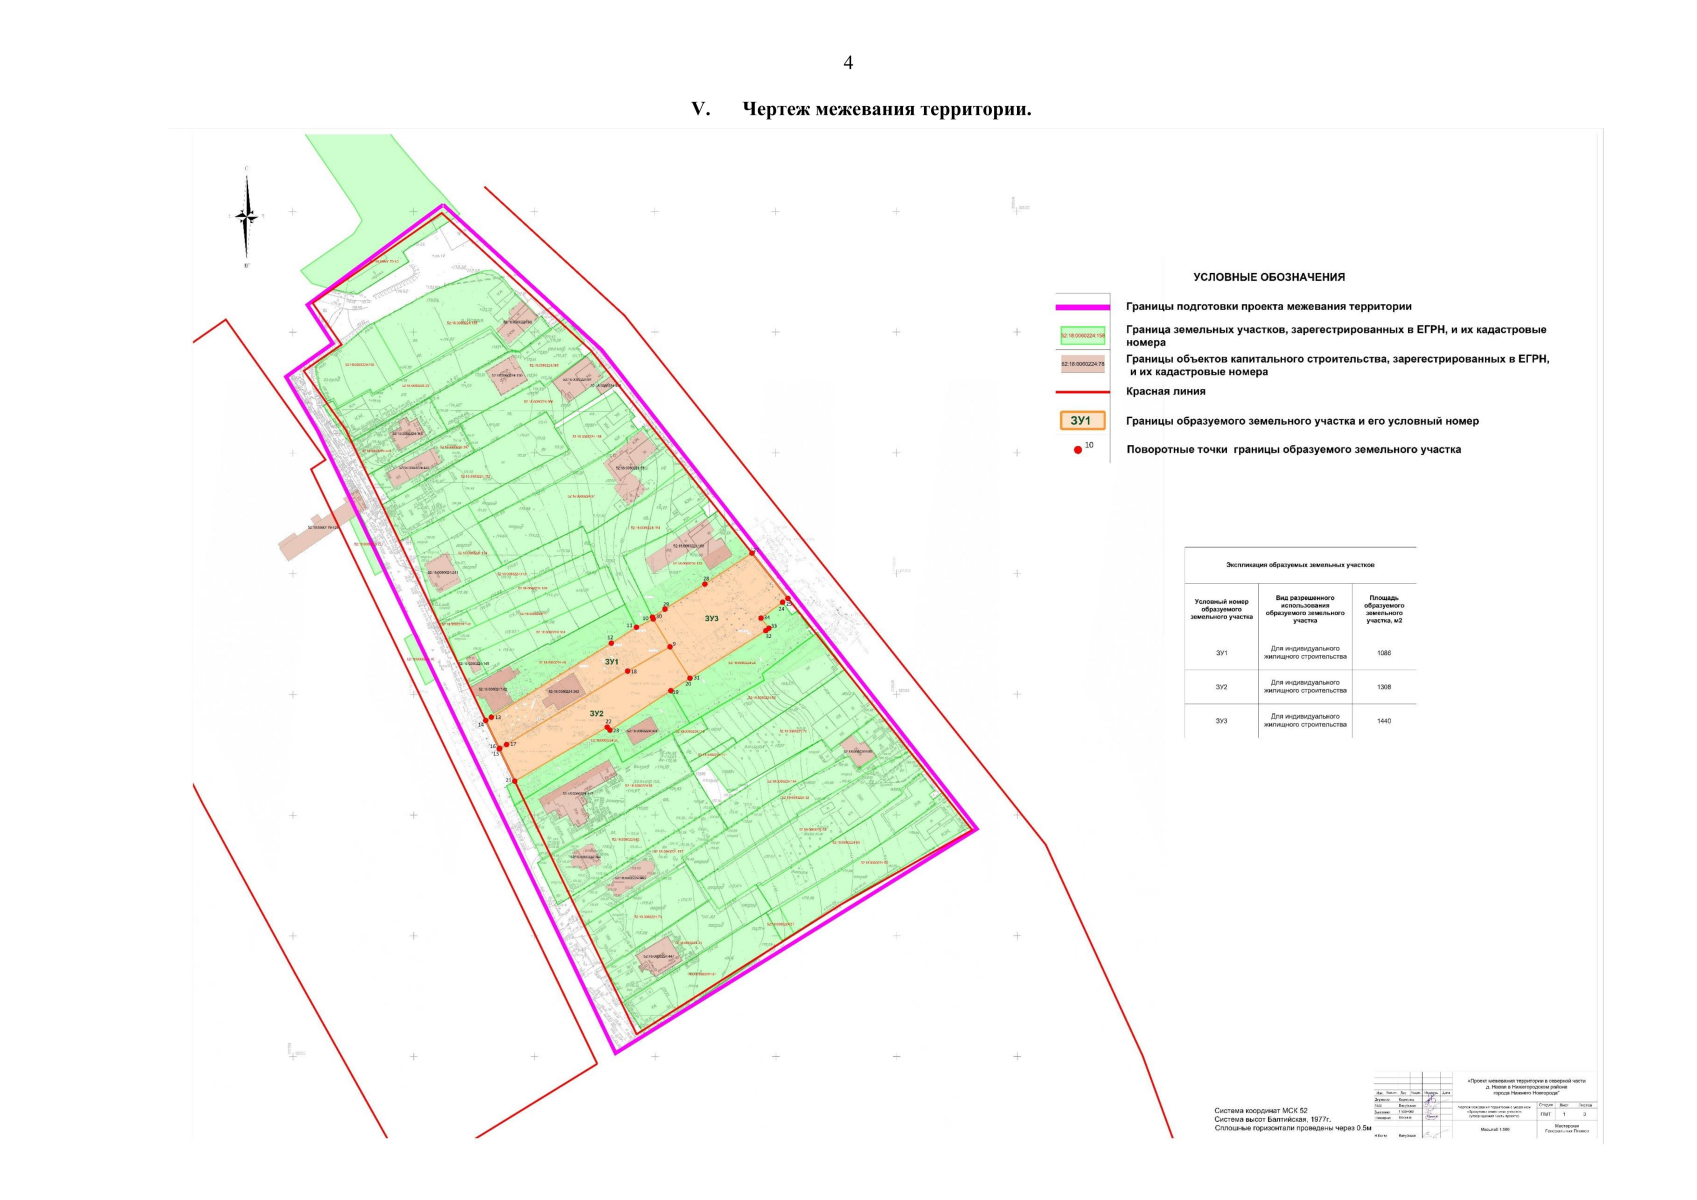Click the ЗУ2 parcel label on map
The height and width of the screenshot is (1200, 1697).
[596, 714]
